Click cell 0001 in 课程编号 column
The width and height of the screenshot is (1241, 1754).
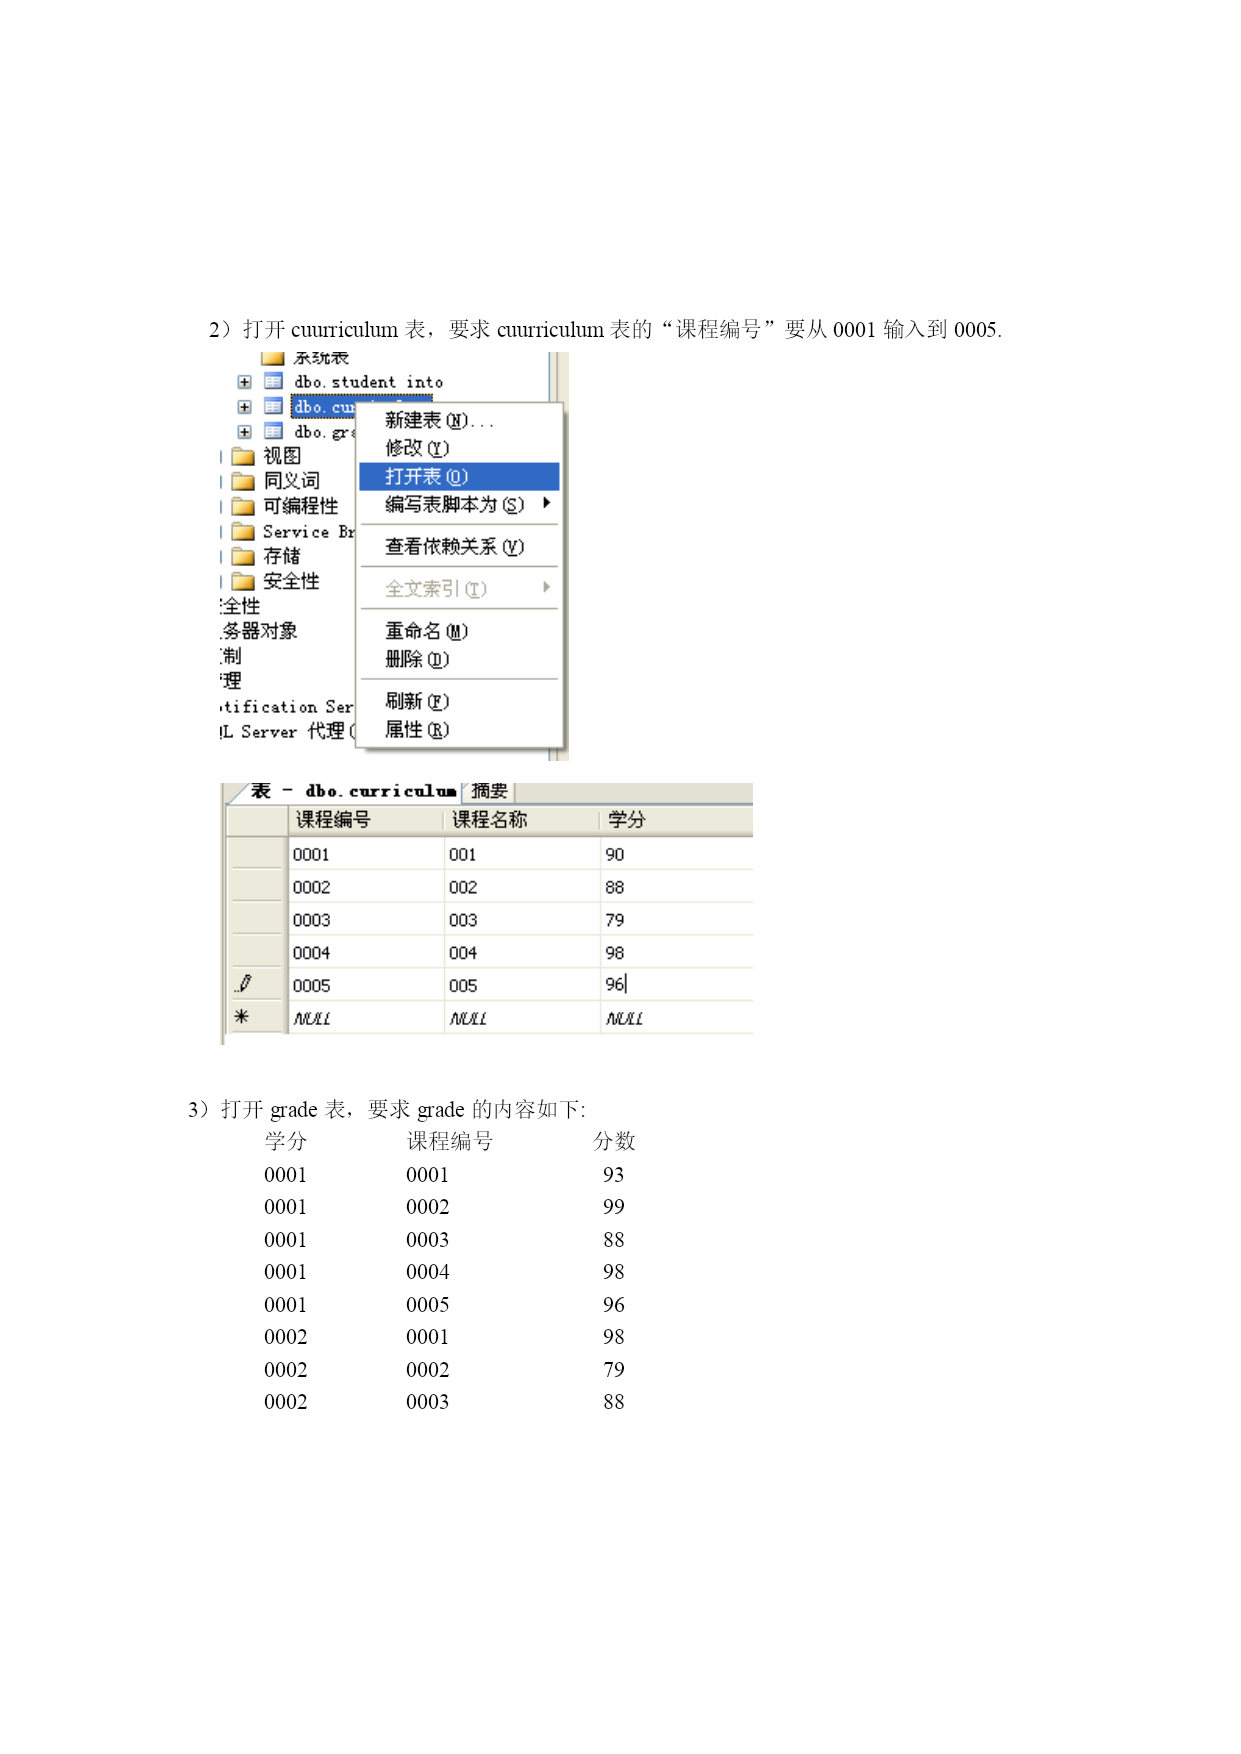366,854
